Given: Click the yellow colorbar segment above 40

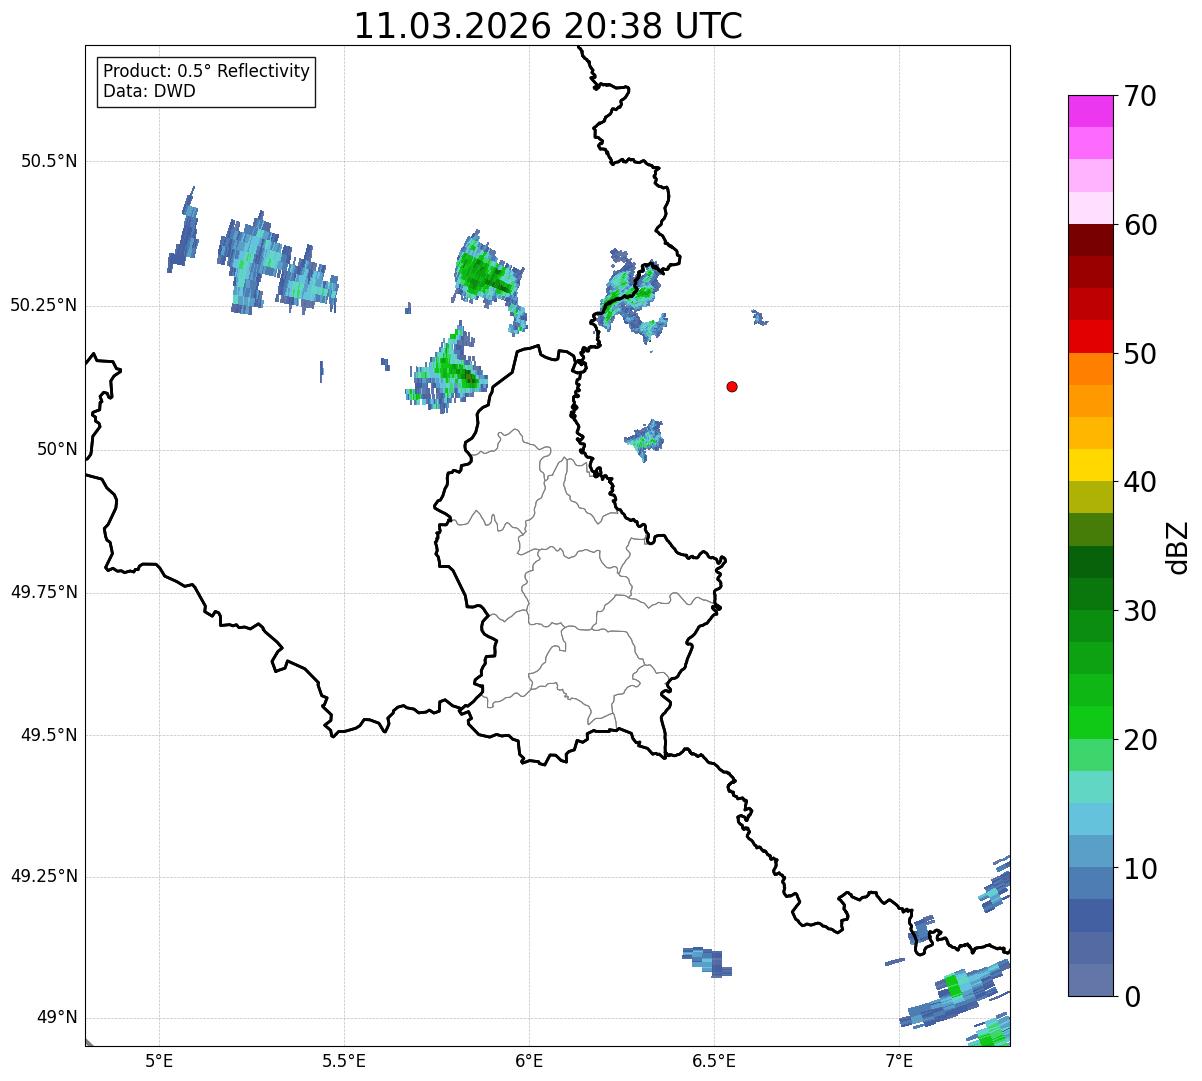Looking at the screenshot, I should [1090, 465].
